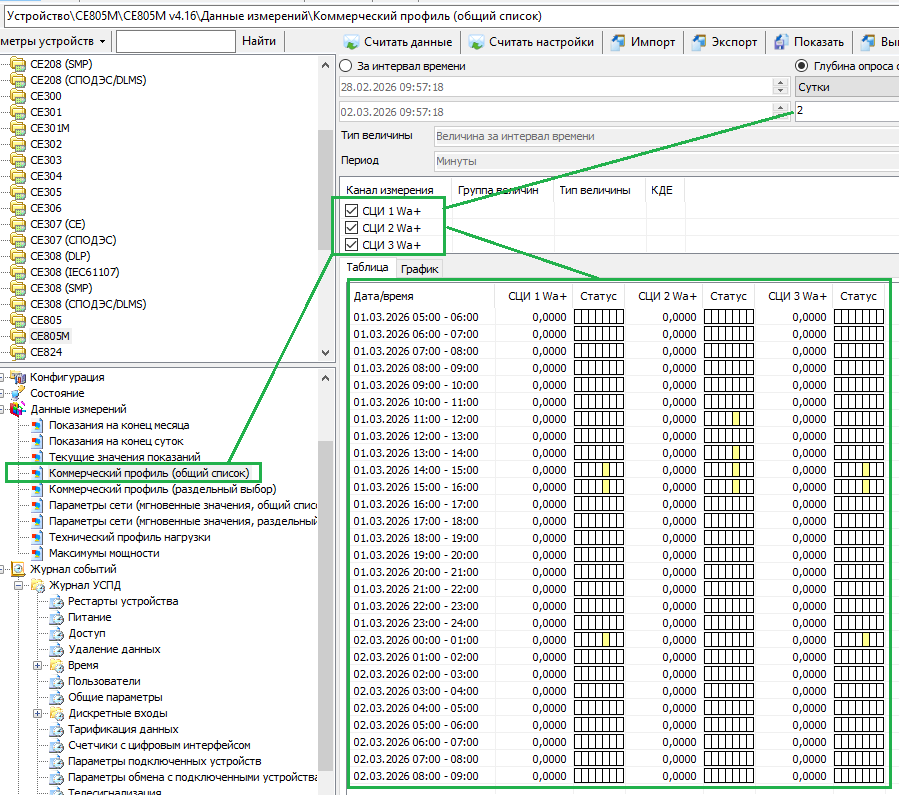The width and height of the screenshot is (899, 795).
Task: Click the Журнал событий node icon
Action: pos(18,569)
